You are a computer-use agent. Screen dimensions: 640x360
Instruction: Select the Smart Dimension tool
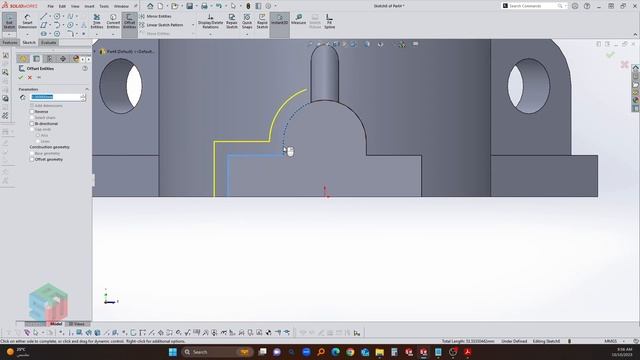click(27, 21)
